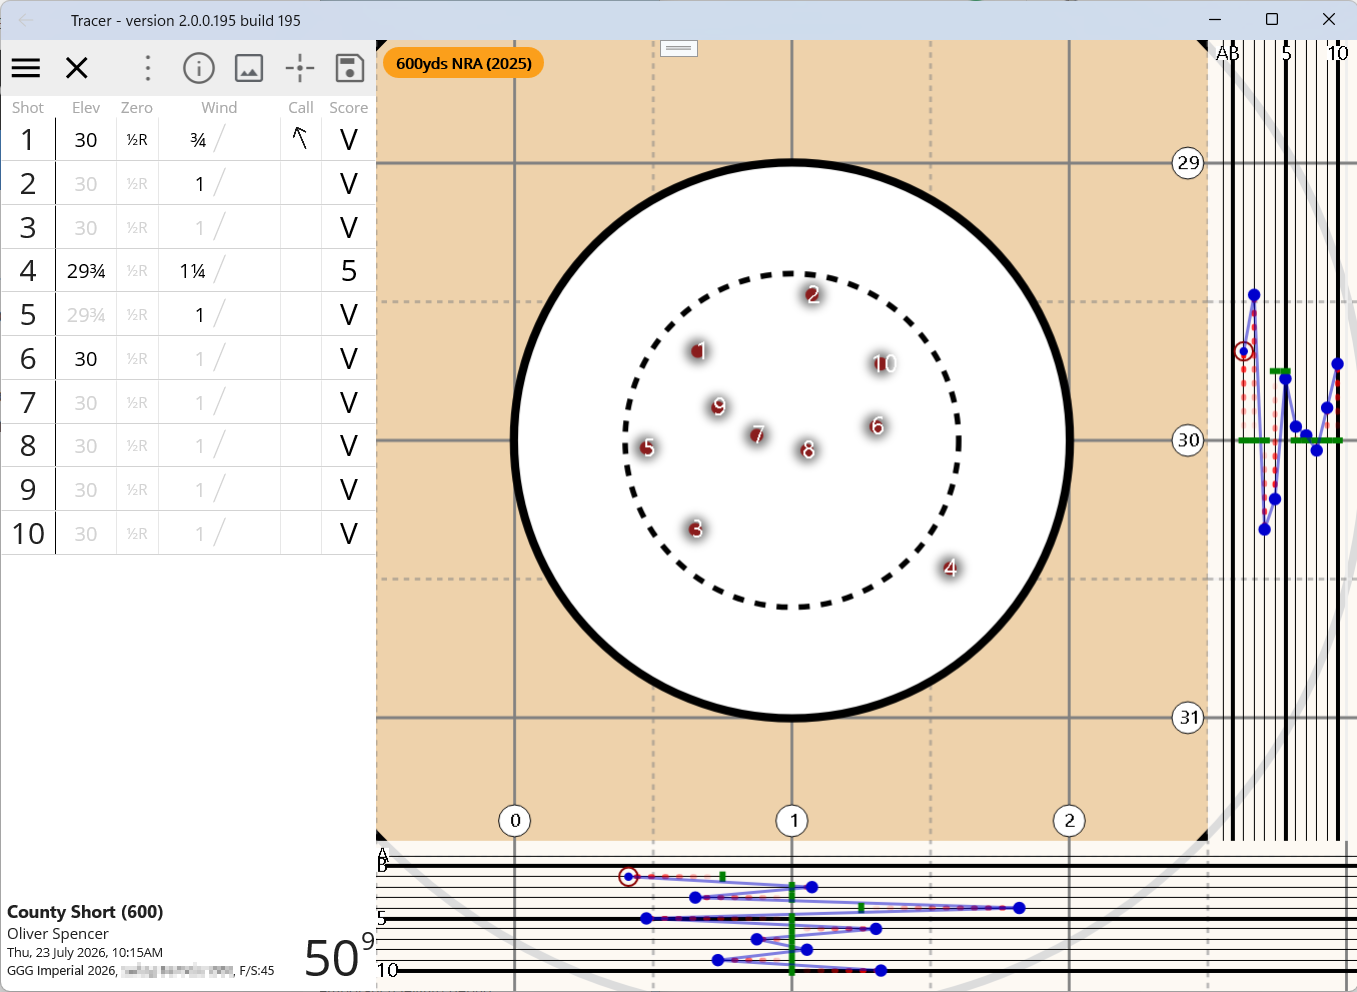The height and width of the screenshot is (992, 1357).
Task: Click the County Short (600) title
Action: point(85,911)
